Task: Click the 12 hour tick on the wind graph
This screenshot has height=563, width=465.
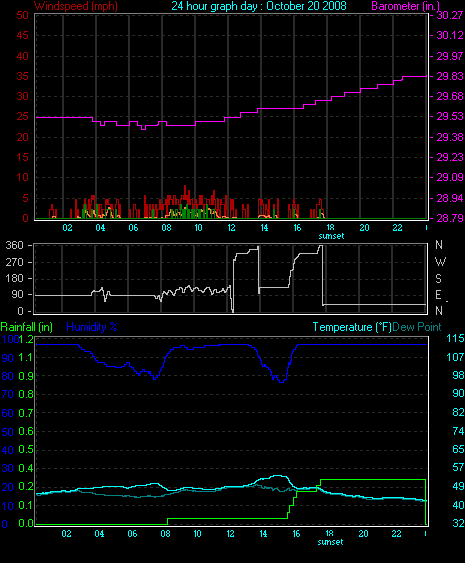Action: click(232, 228)
